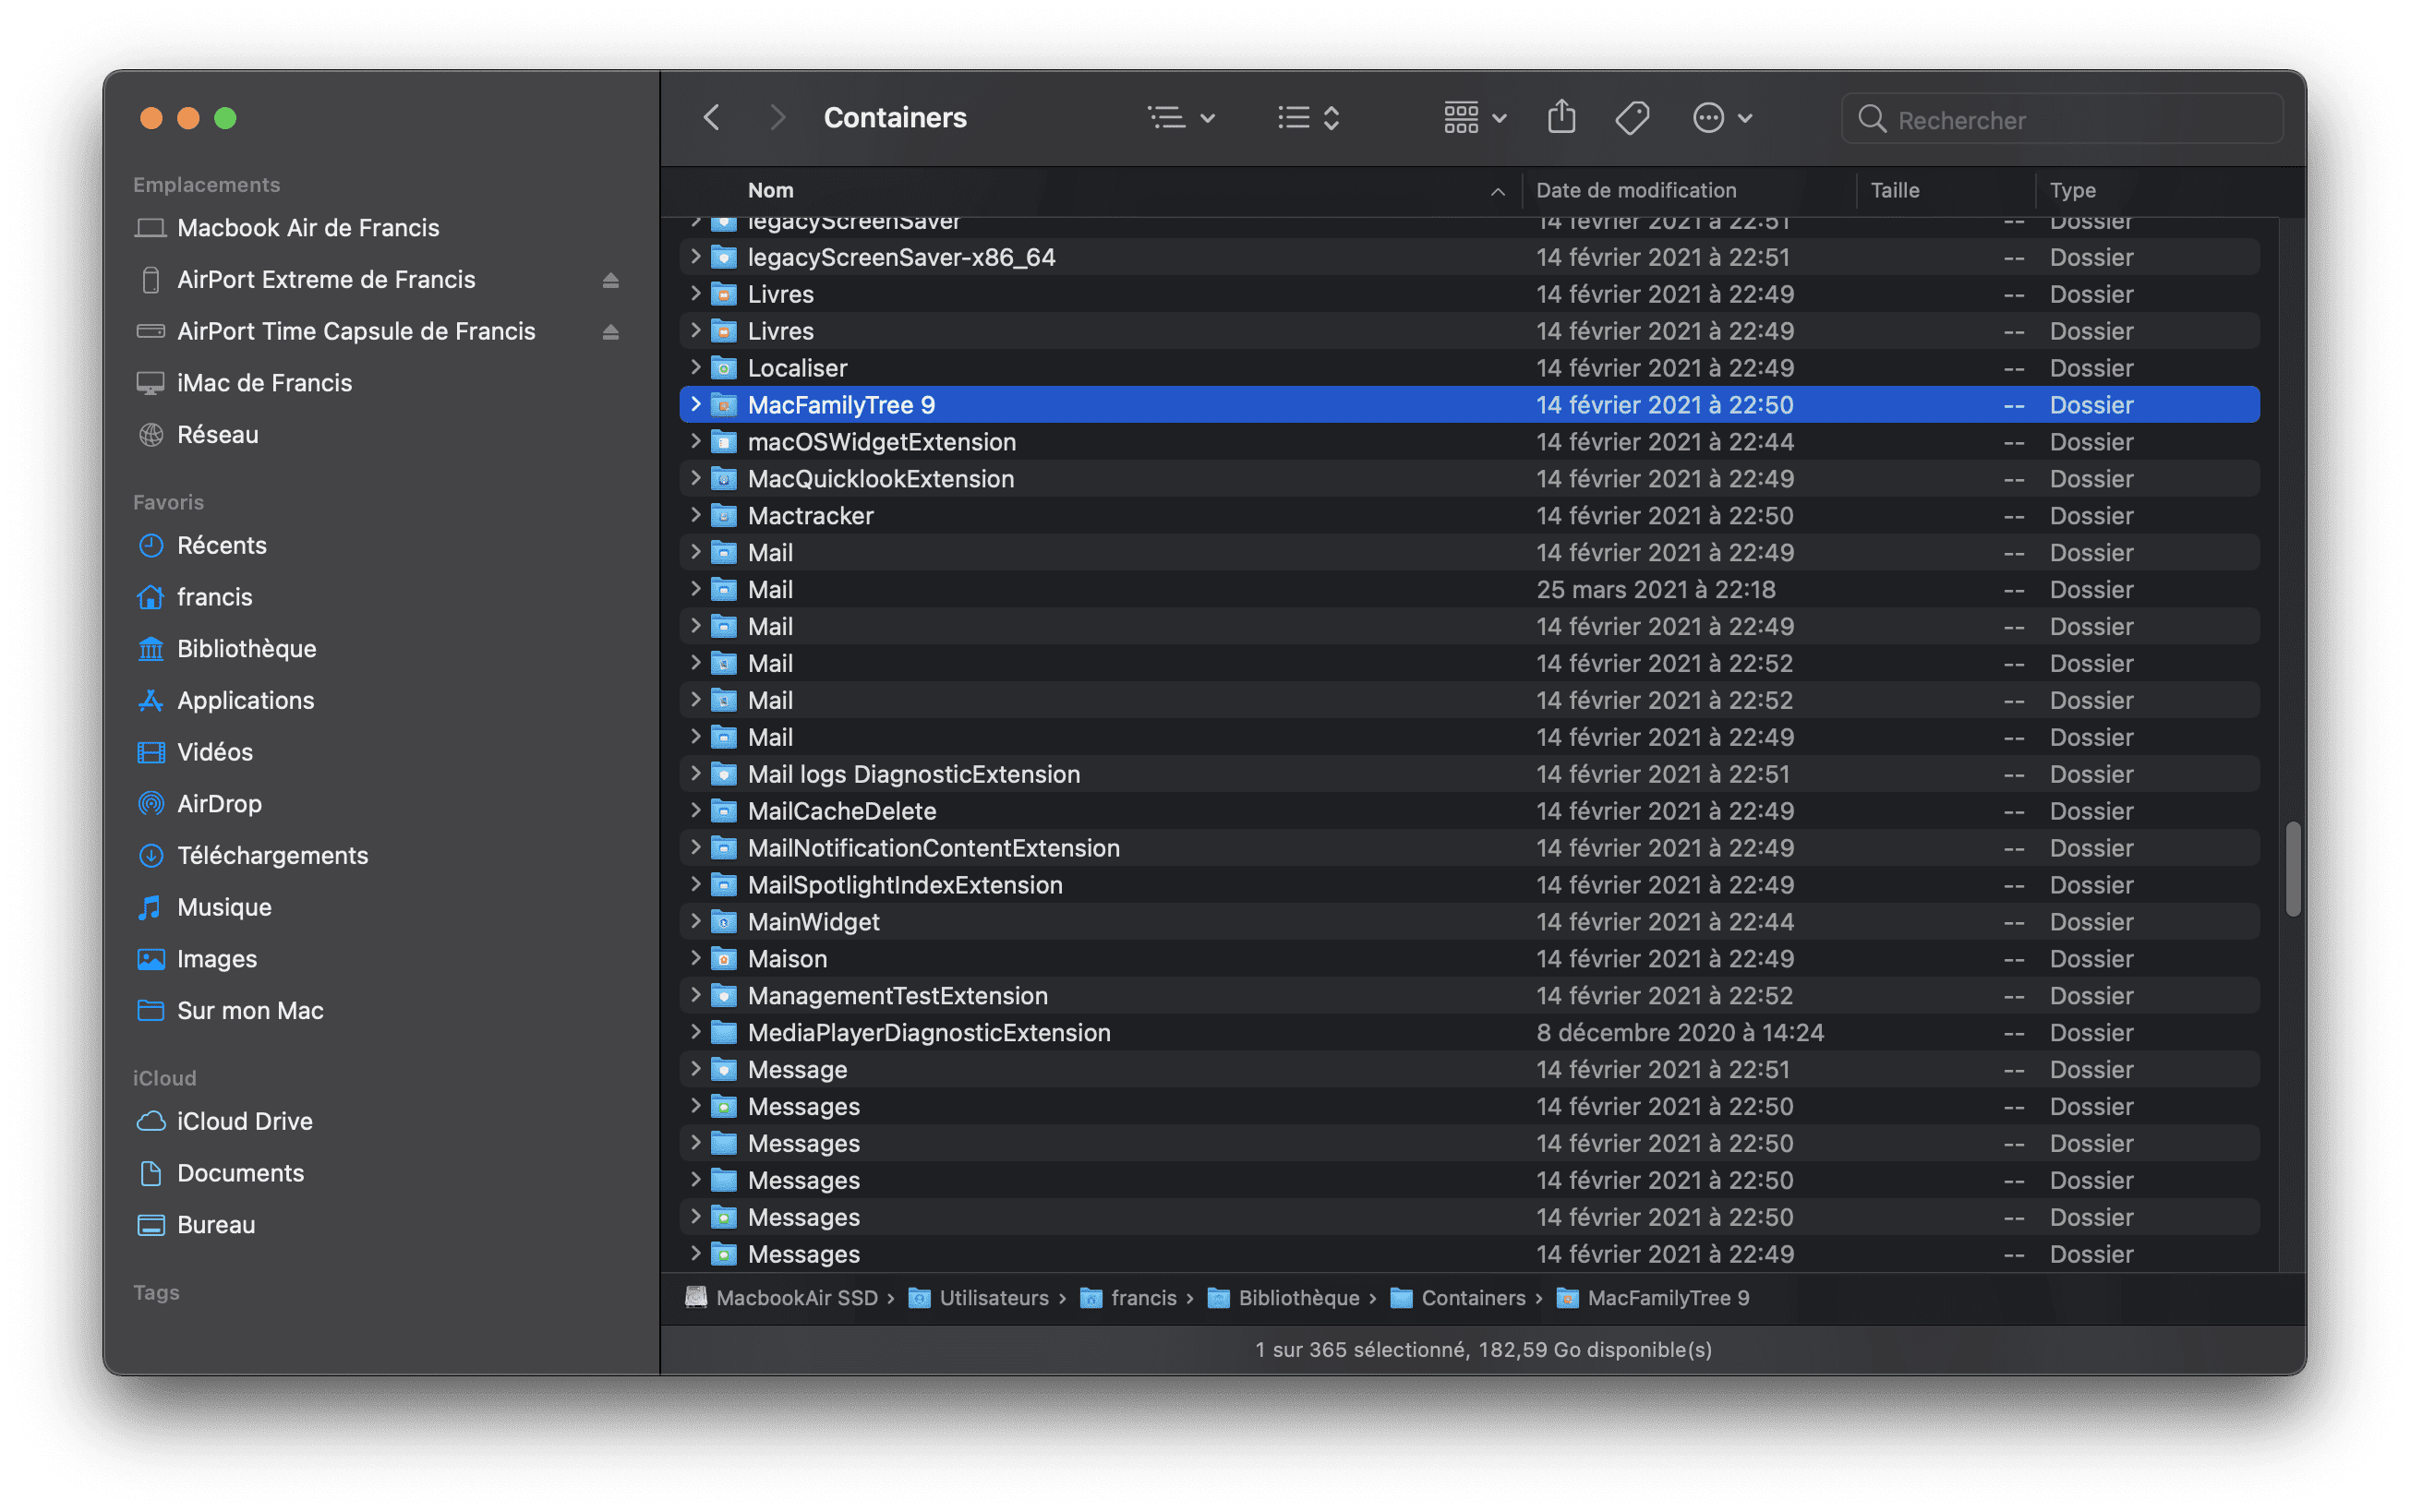Expand the MacFamilyTree 9 folder
This screenshot has height=1512, width=2410.
point(695,405)
